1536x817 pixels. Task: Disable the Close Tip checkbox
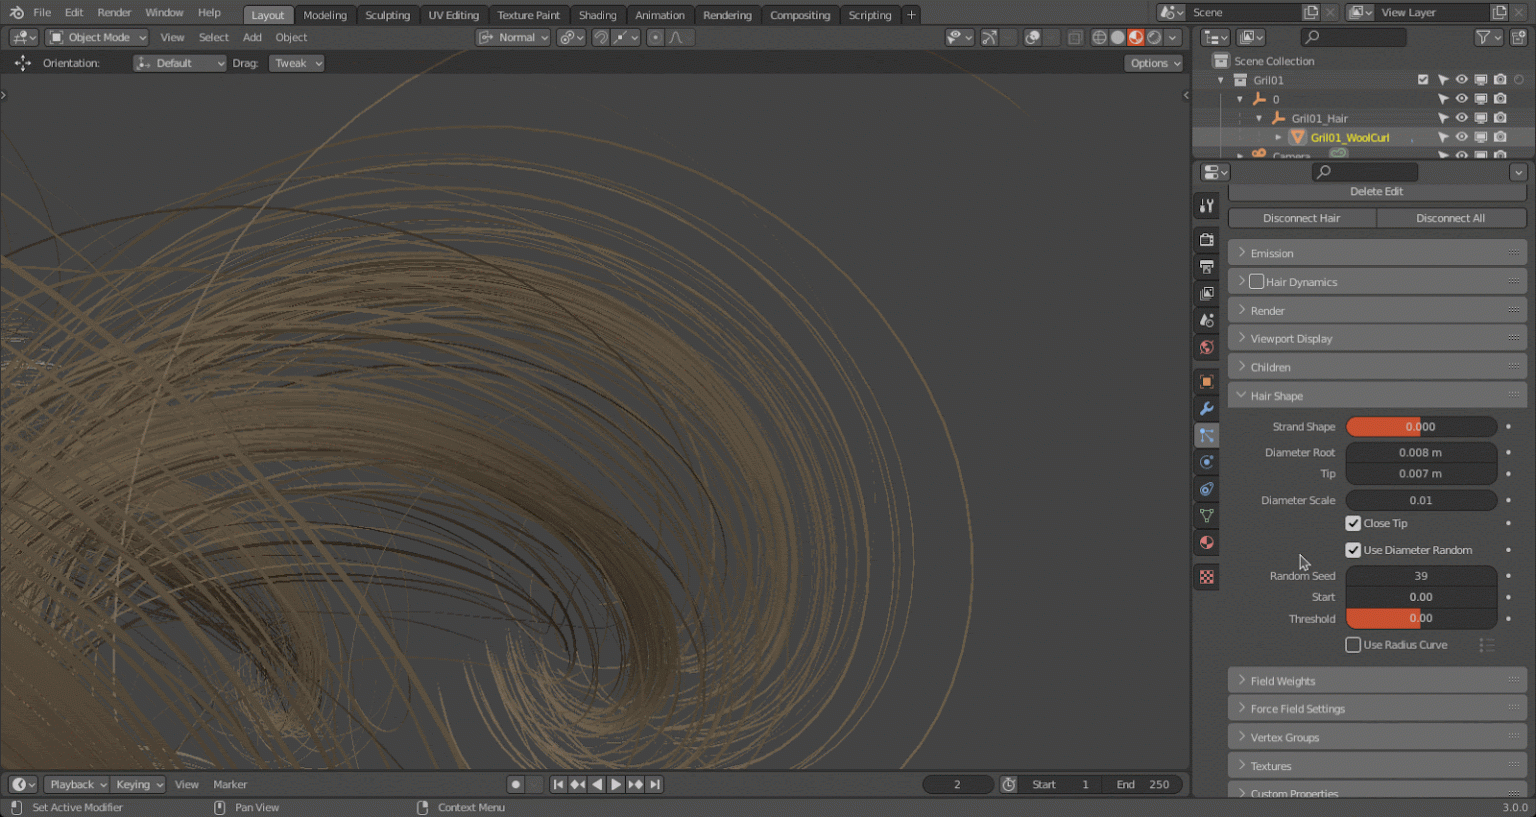pyautogui.click(x=1353, y=523)
